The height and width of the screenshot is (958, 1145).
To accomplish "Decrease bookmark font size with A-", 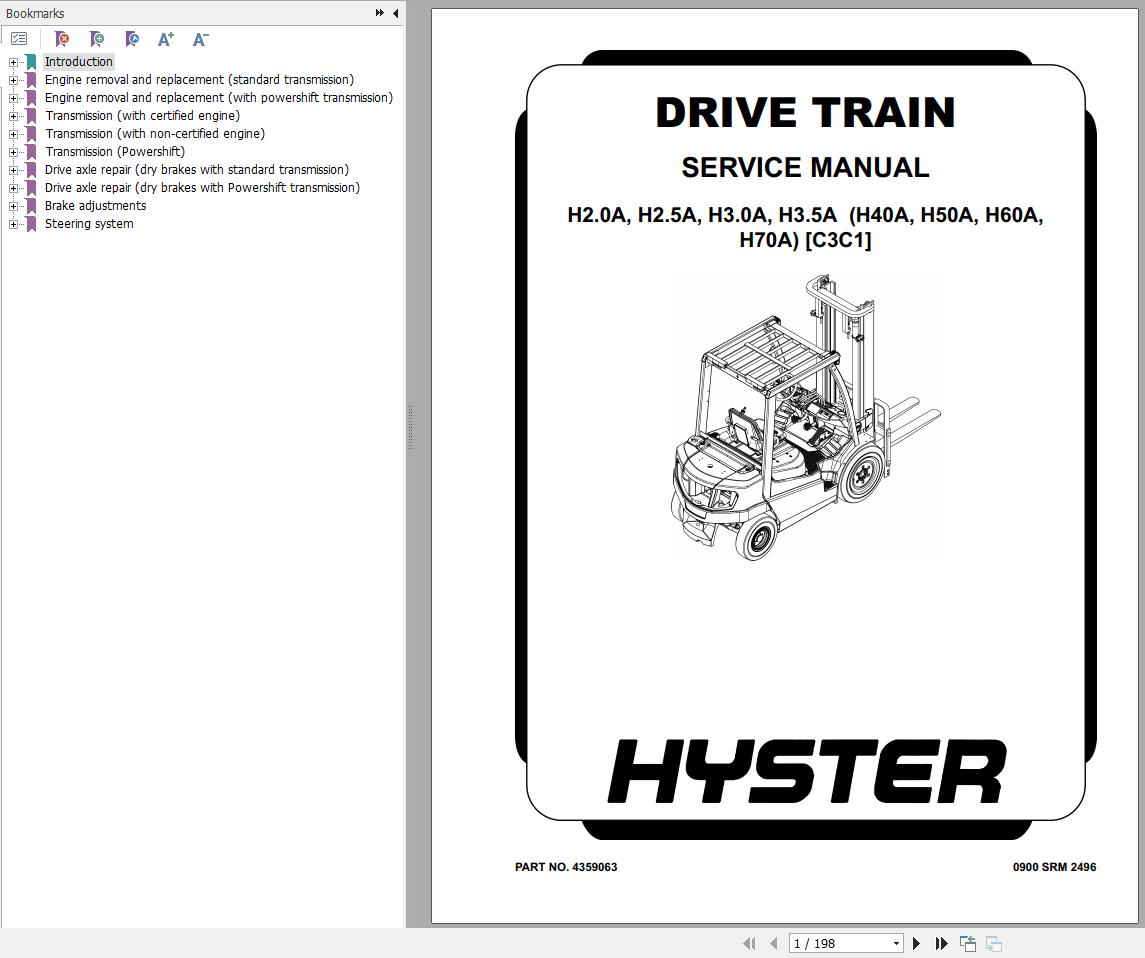I will pyautogui.click(x=200, y=39).
